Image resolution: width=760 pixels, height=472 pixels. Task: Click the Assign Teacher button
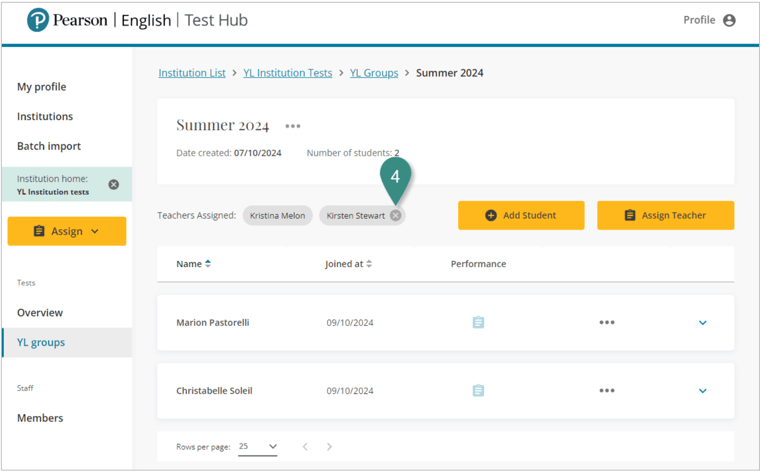(665, 215)
